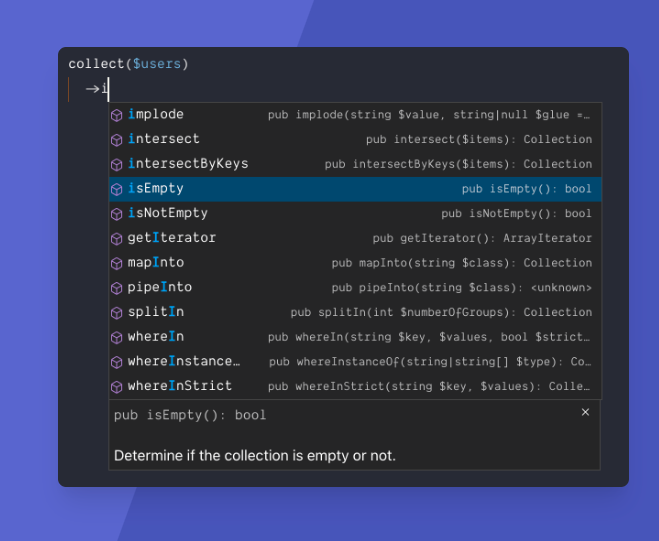Click the $users variable in code

(157, 64)
